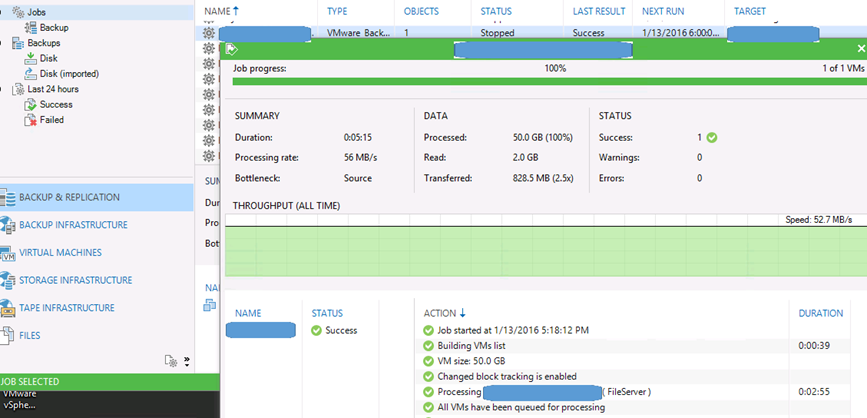The width and height of the screenshot is (867, 418).
Task: Click the Tape Infrastructure pane icon
Action: pos(8,308)
